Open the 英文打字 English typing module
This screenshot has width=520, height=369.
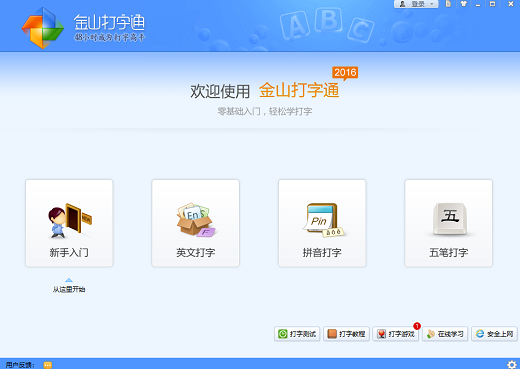(196, 223)
